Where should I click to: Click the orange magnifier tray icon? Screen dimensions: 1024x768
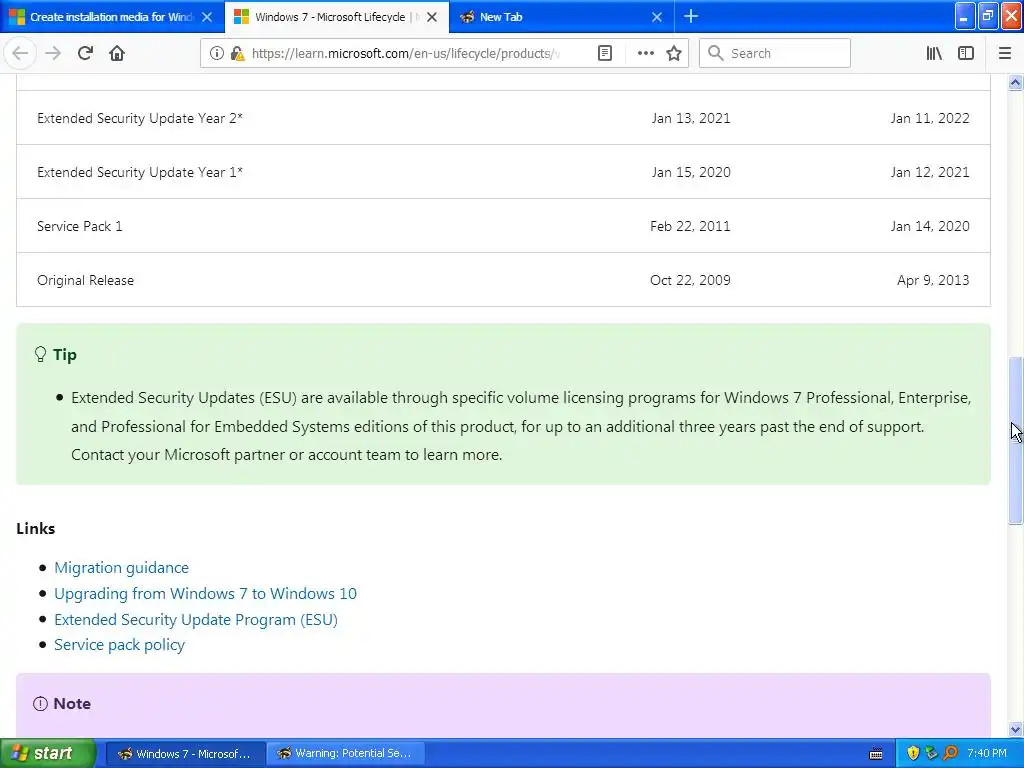pos(950,754)
